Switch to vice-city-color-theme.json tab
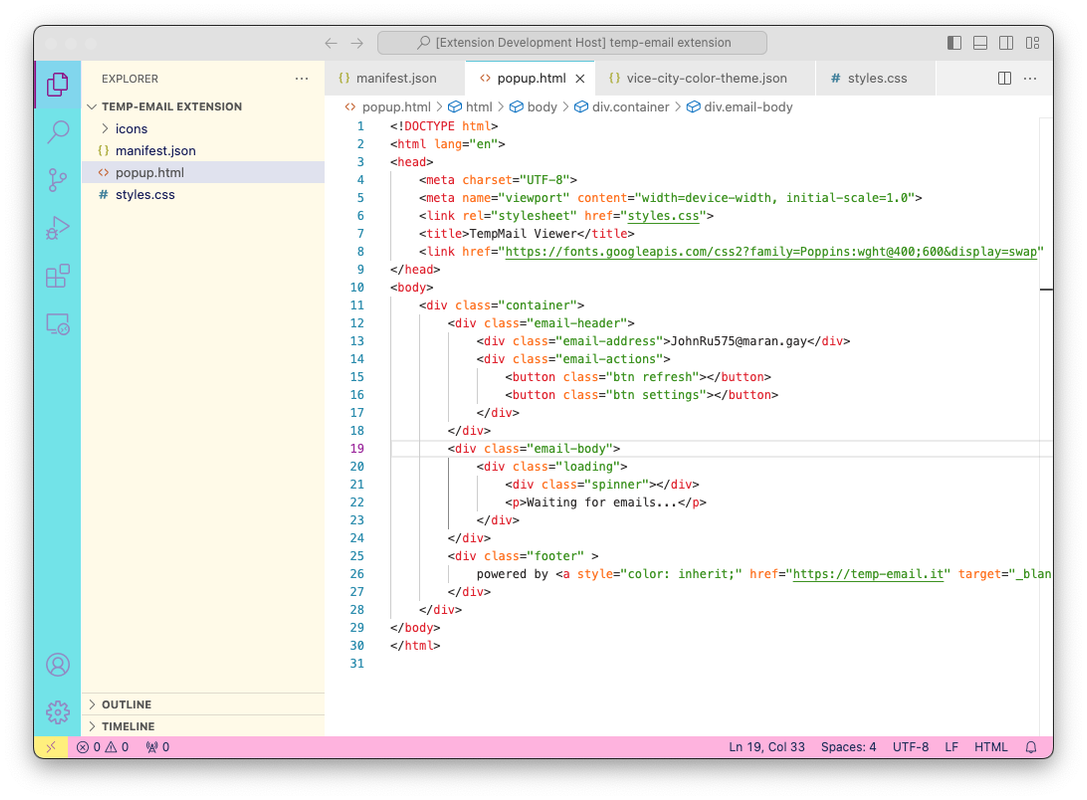 coord(705,78)
